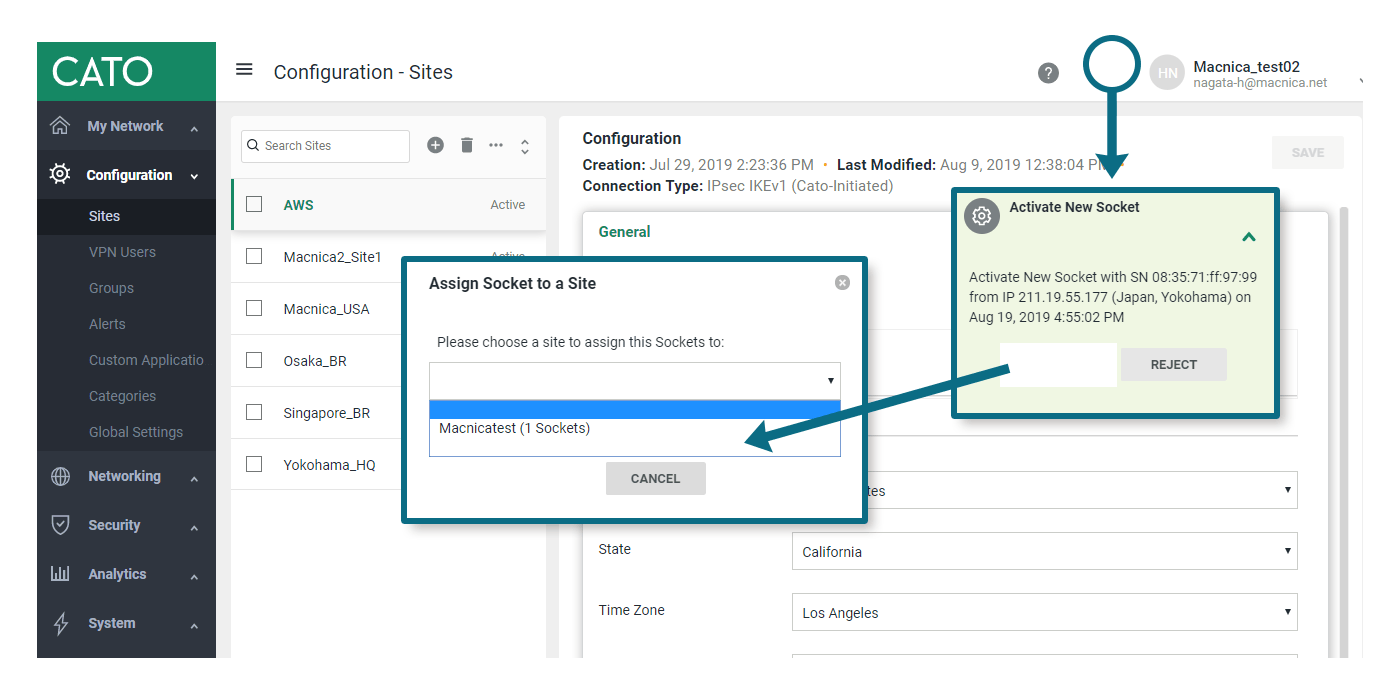
Task: Open Groups in sidebar
Action: [x=111, y=288]
